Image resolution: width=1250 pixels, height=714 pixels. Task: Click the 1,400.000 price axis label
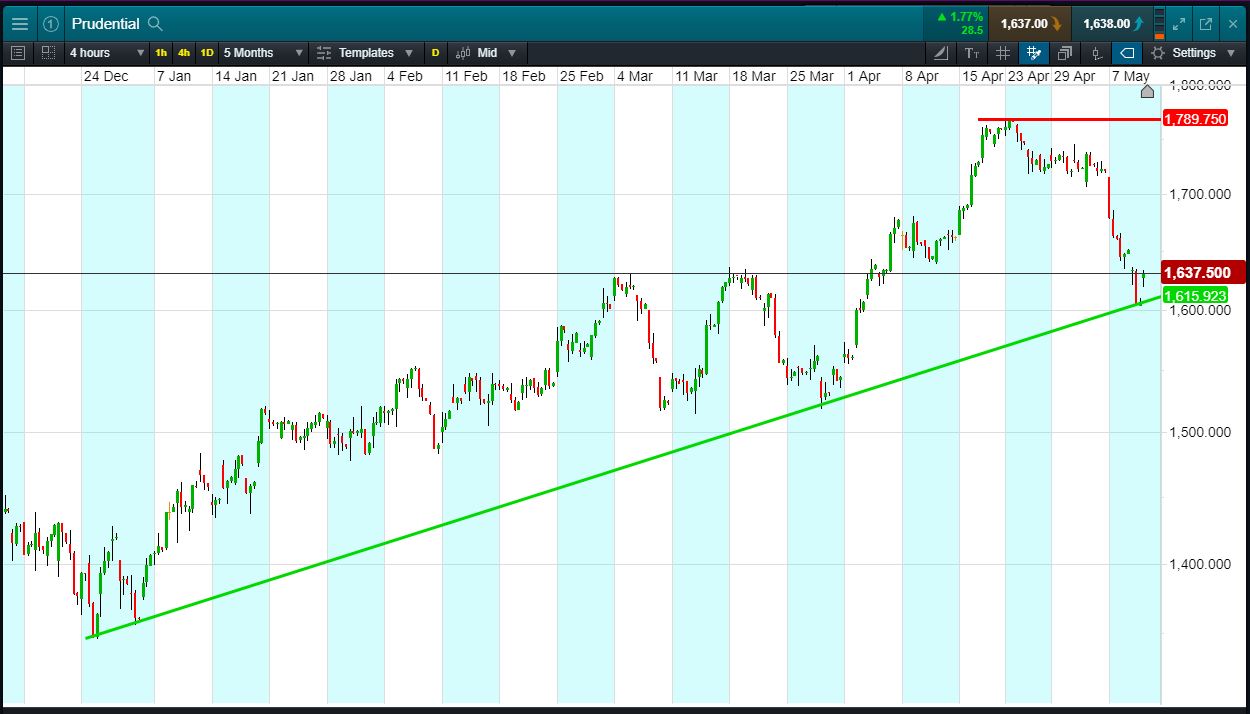[1200, 564]
